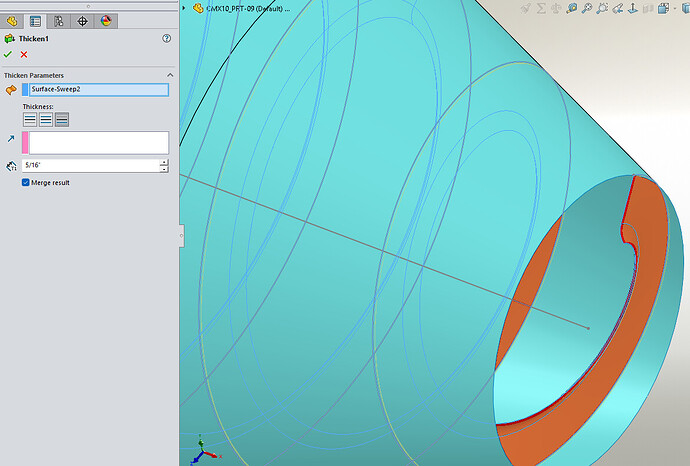Choose Thicken Side 2 option
Viewport: 690px width, 466px height.
click(x=62, y=120)
